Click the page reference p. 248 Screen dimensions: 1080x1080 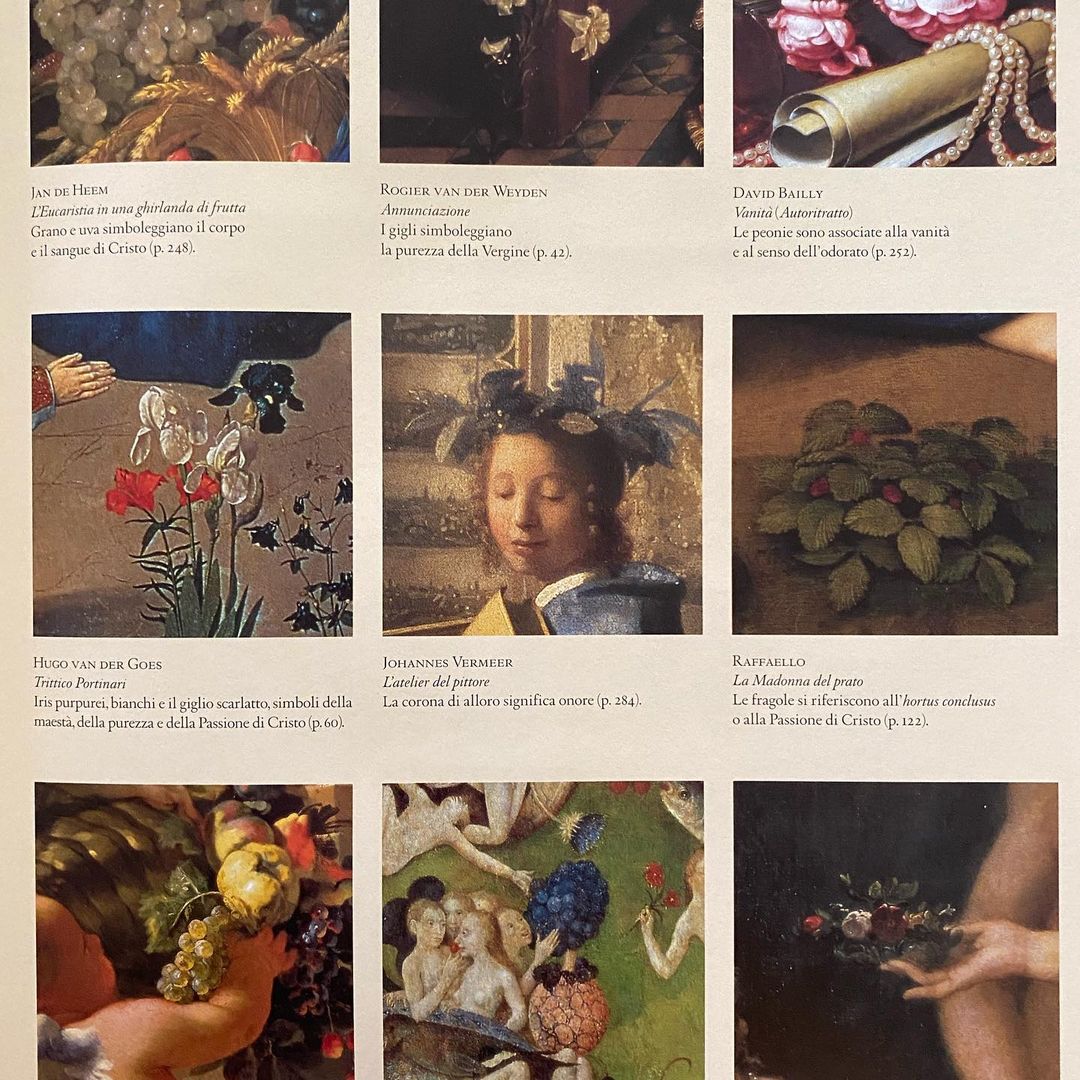171,248
